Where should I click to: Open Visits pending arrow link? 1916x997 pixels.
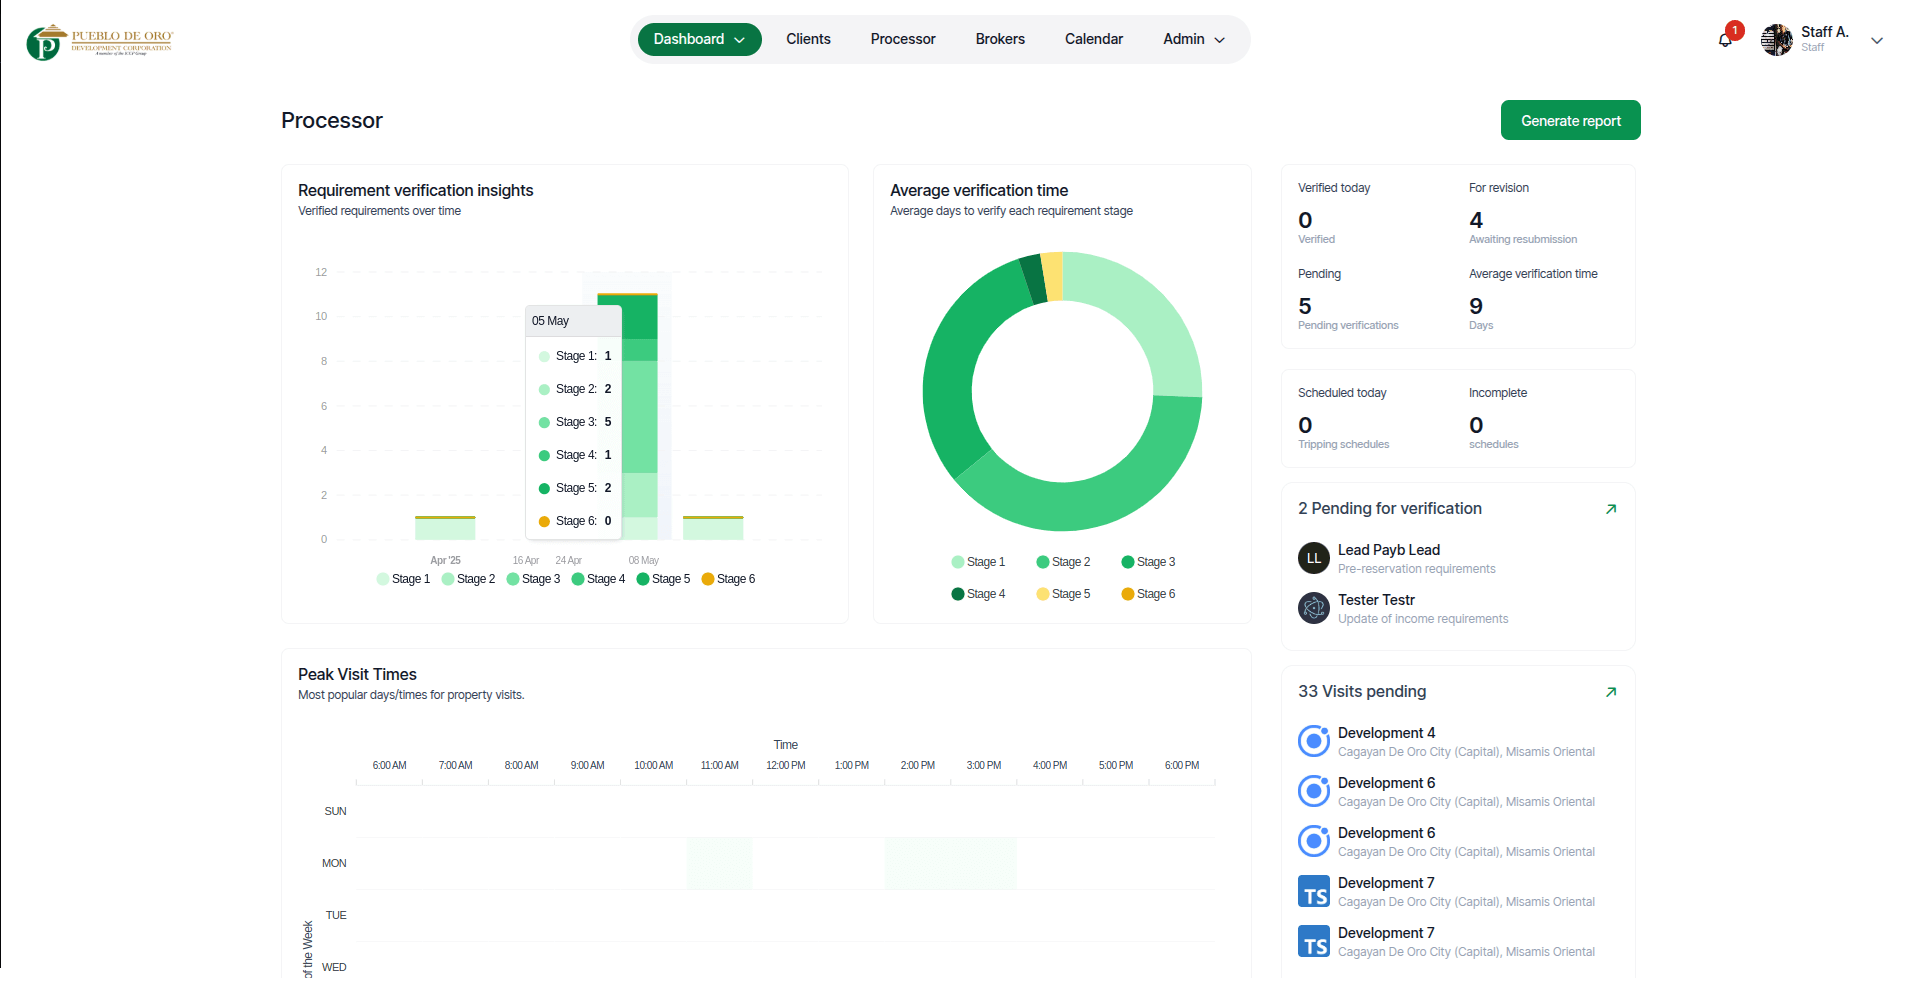click(x=1610, y=692)
